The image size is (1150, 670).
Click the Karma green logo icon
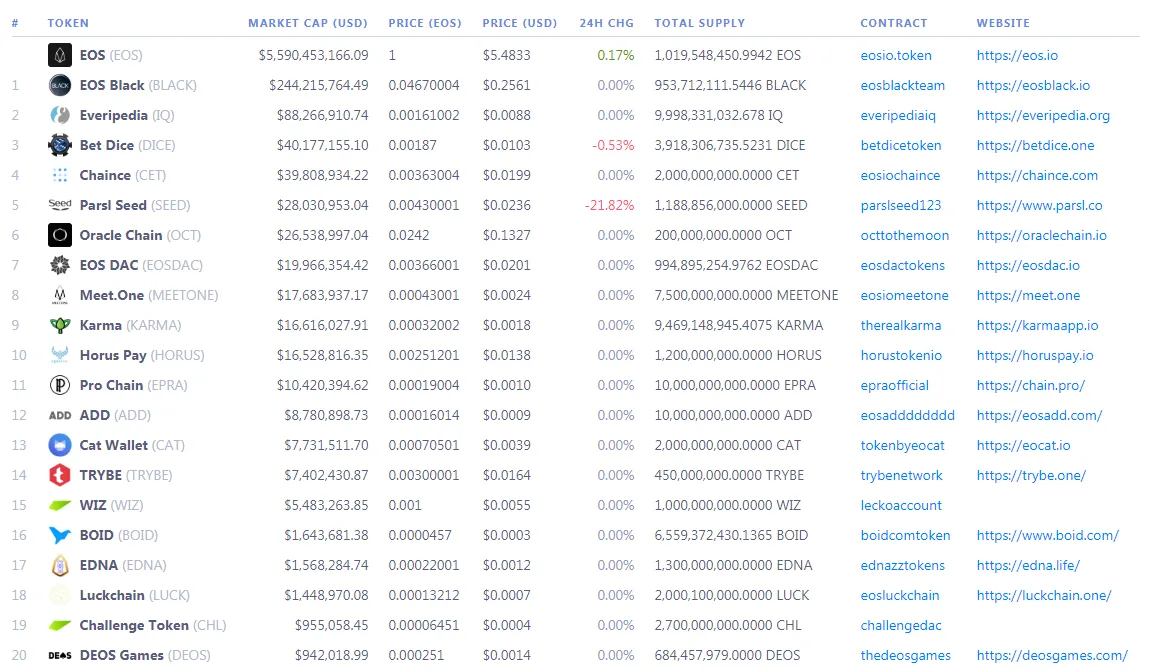coord(59,325)
